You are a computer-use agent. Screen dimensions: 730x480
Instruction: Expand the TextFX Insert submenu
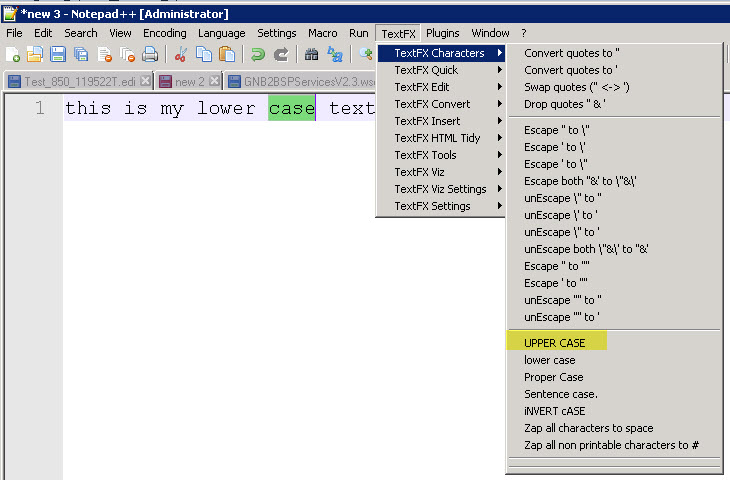441,121
